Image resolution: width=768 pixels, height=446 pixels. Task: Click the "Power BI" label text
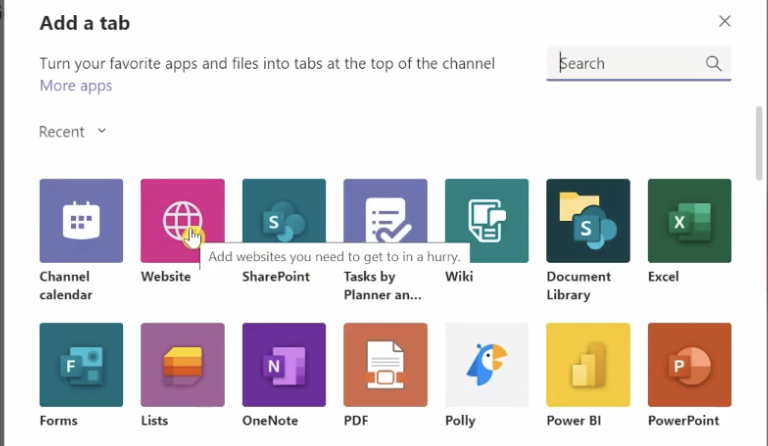pyautogui.click(x=574, y=421)
